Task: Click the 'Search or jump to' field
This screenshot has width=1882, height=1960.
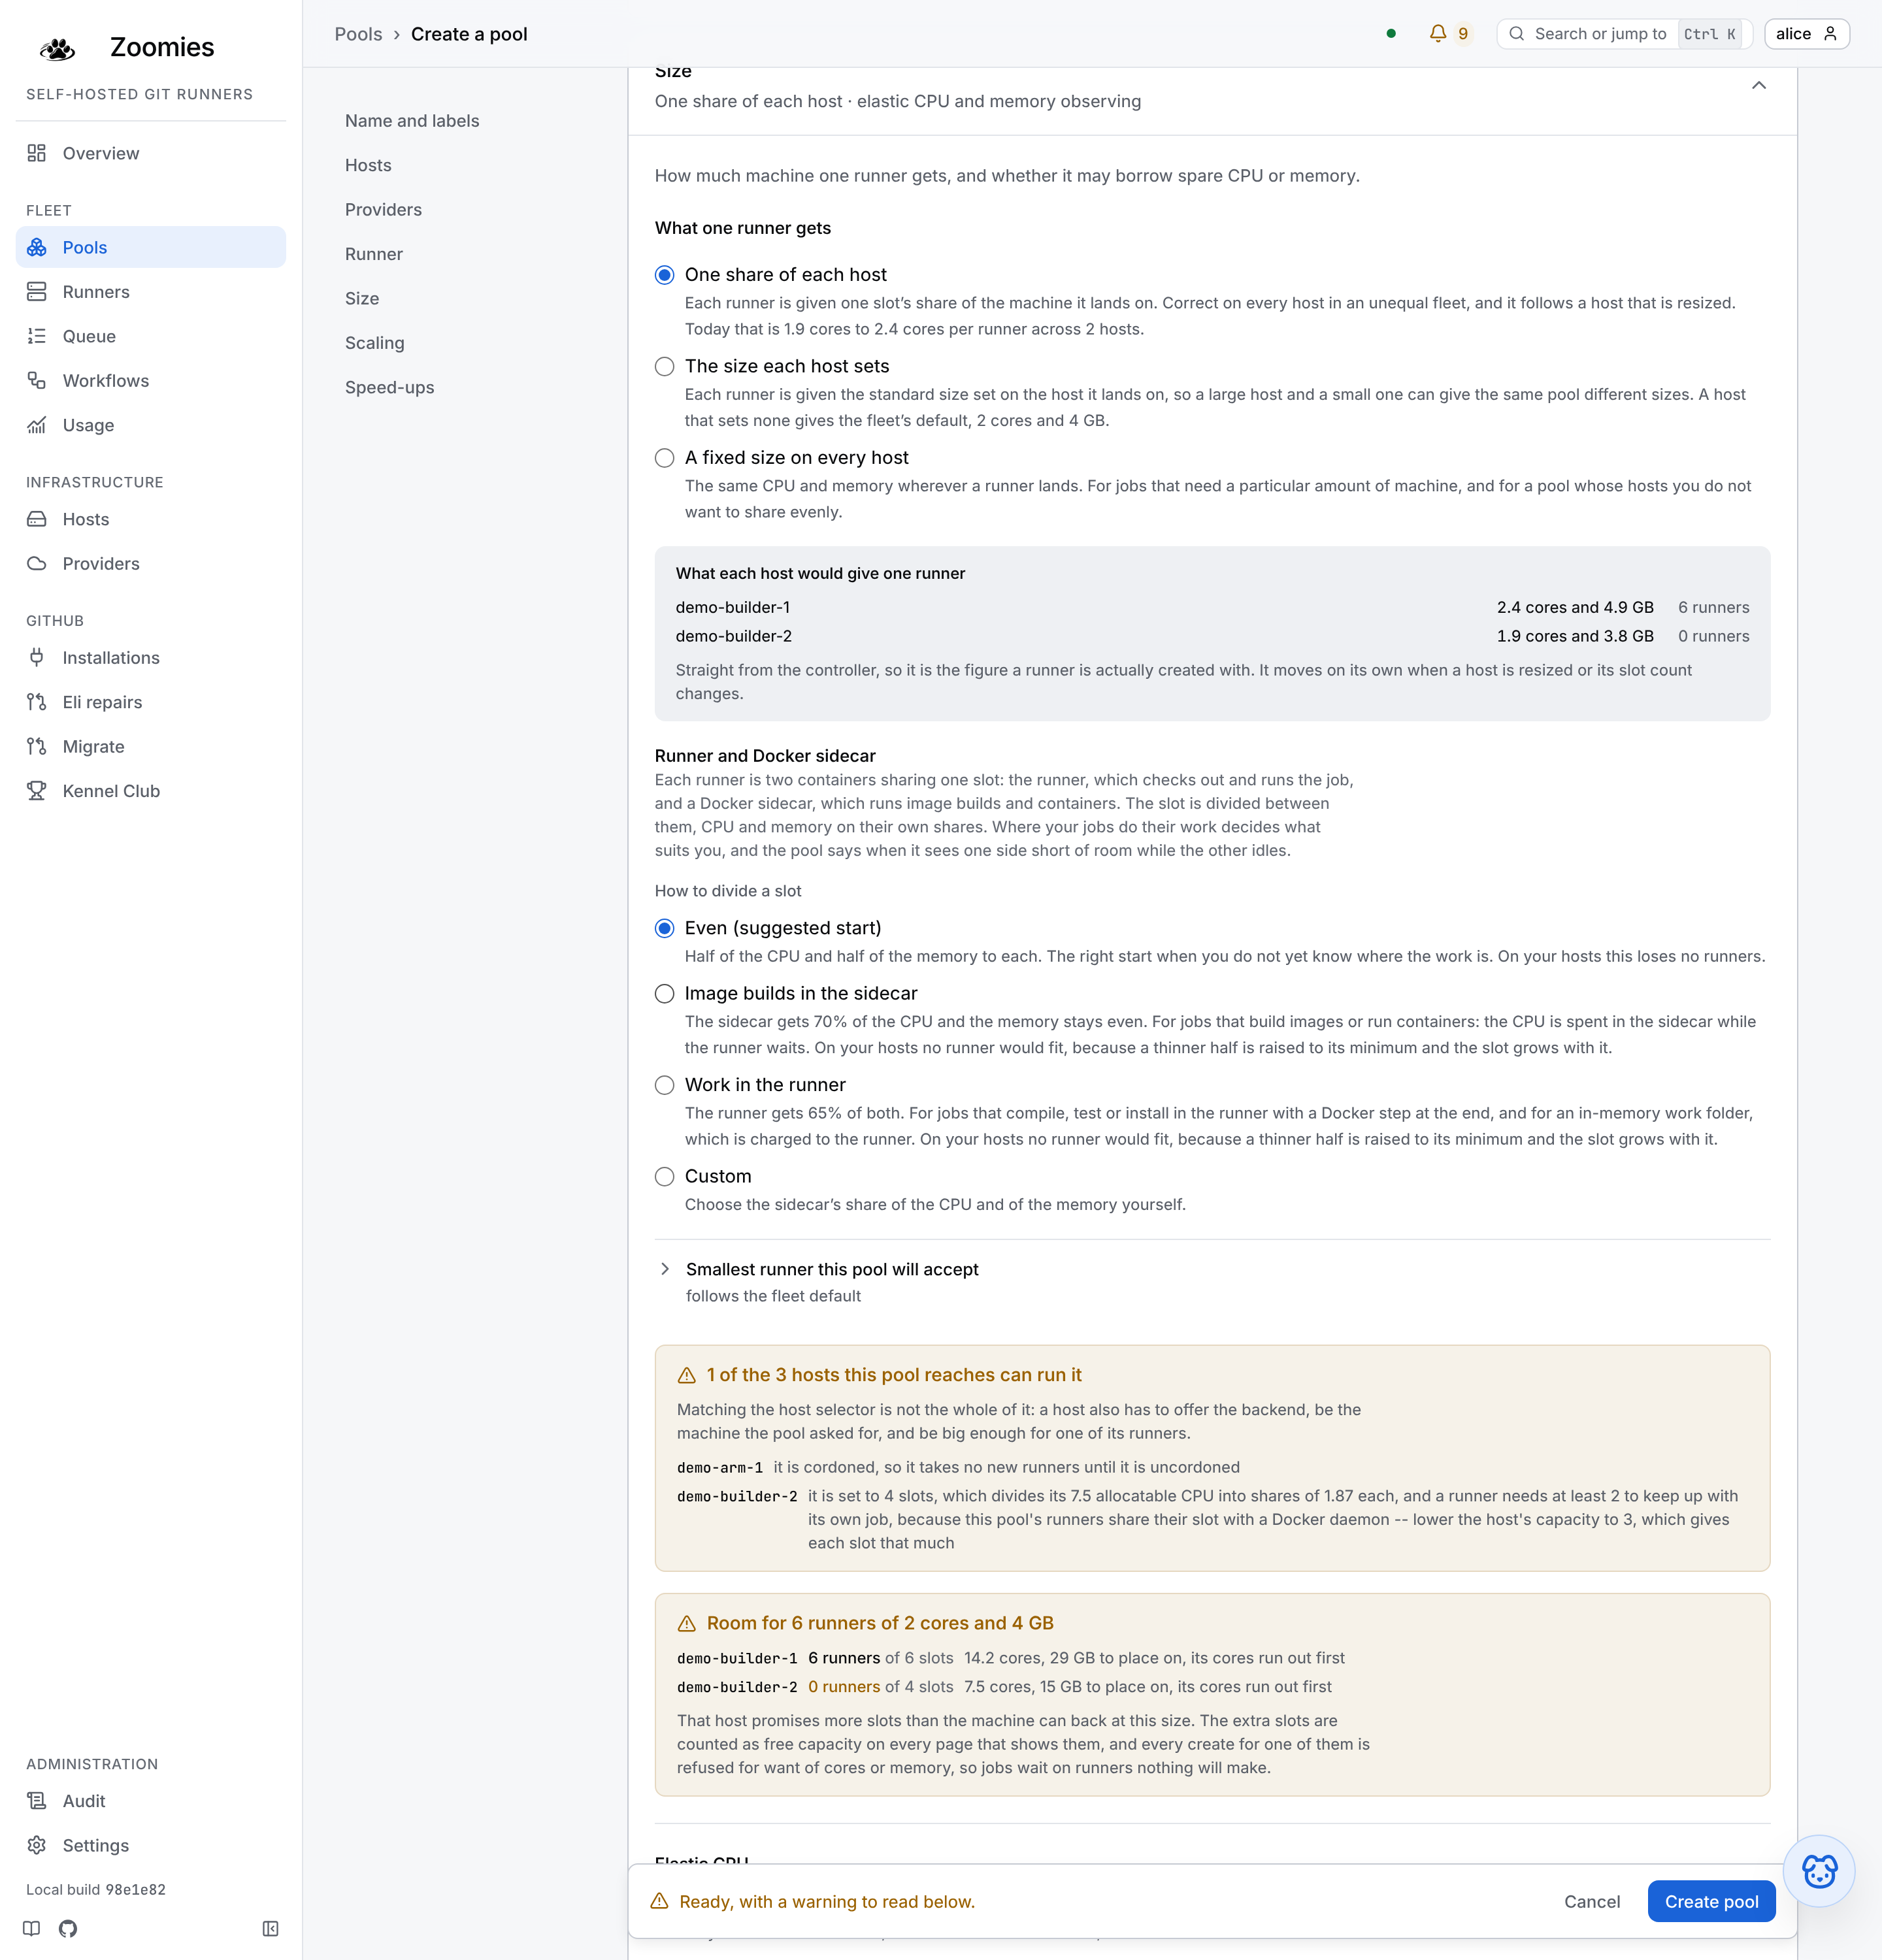Action: (1624, 33)
